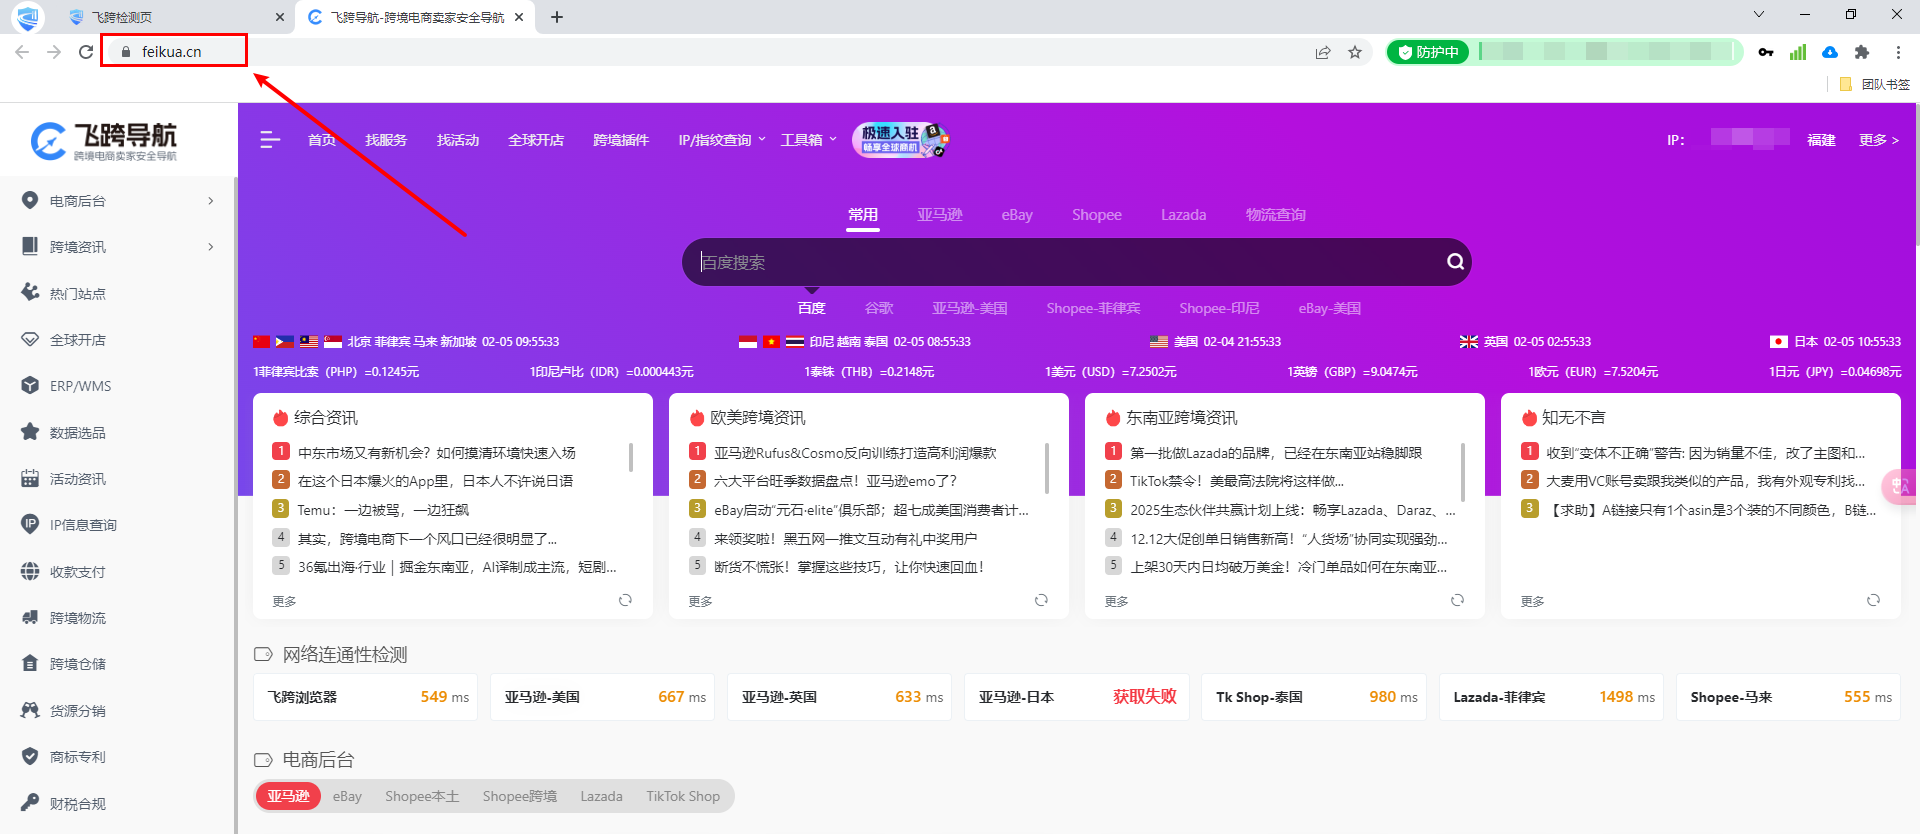Click the share page icon in address bar
Image resolution: width=1920 pixels, height=834 pixels.
pyautogui.click(x=1323, y=52)
